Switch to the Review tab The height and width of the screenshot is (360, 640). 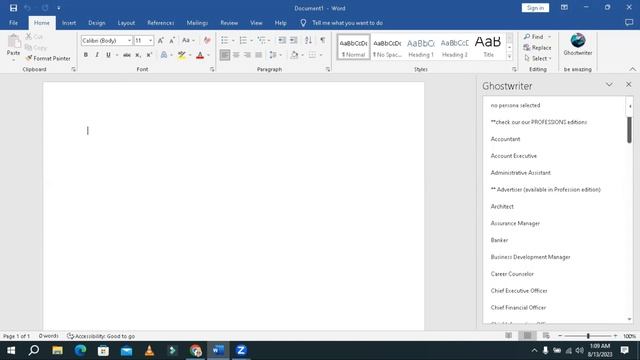pos(229,23)
